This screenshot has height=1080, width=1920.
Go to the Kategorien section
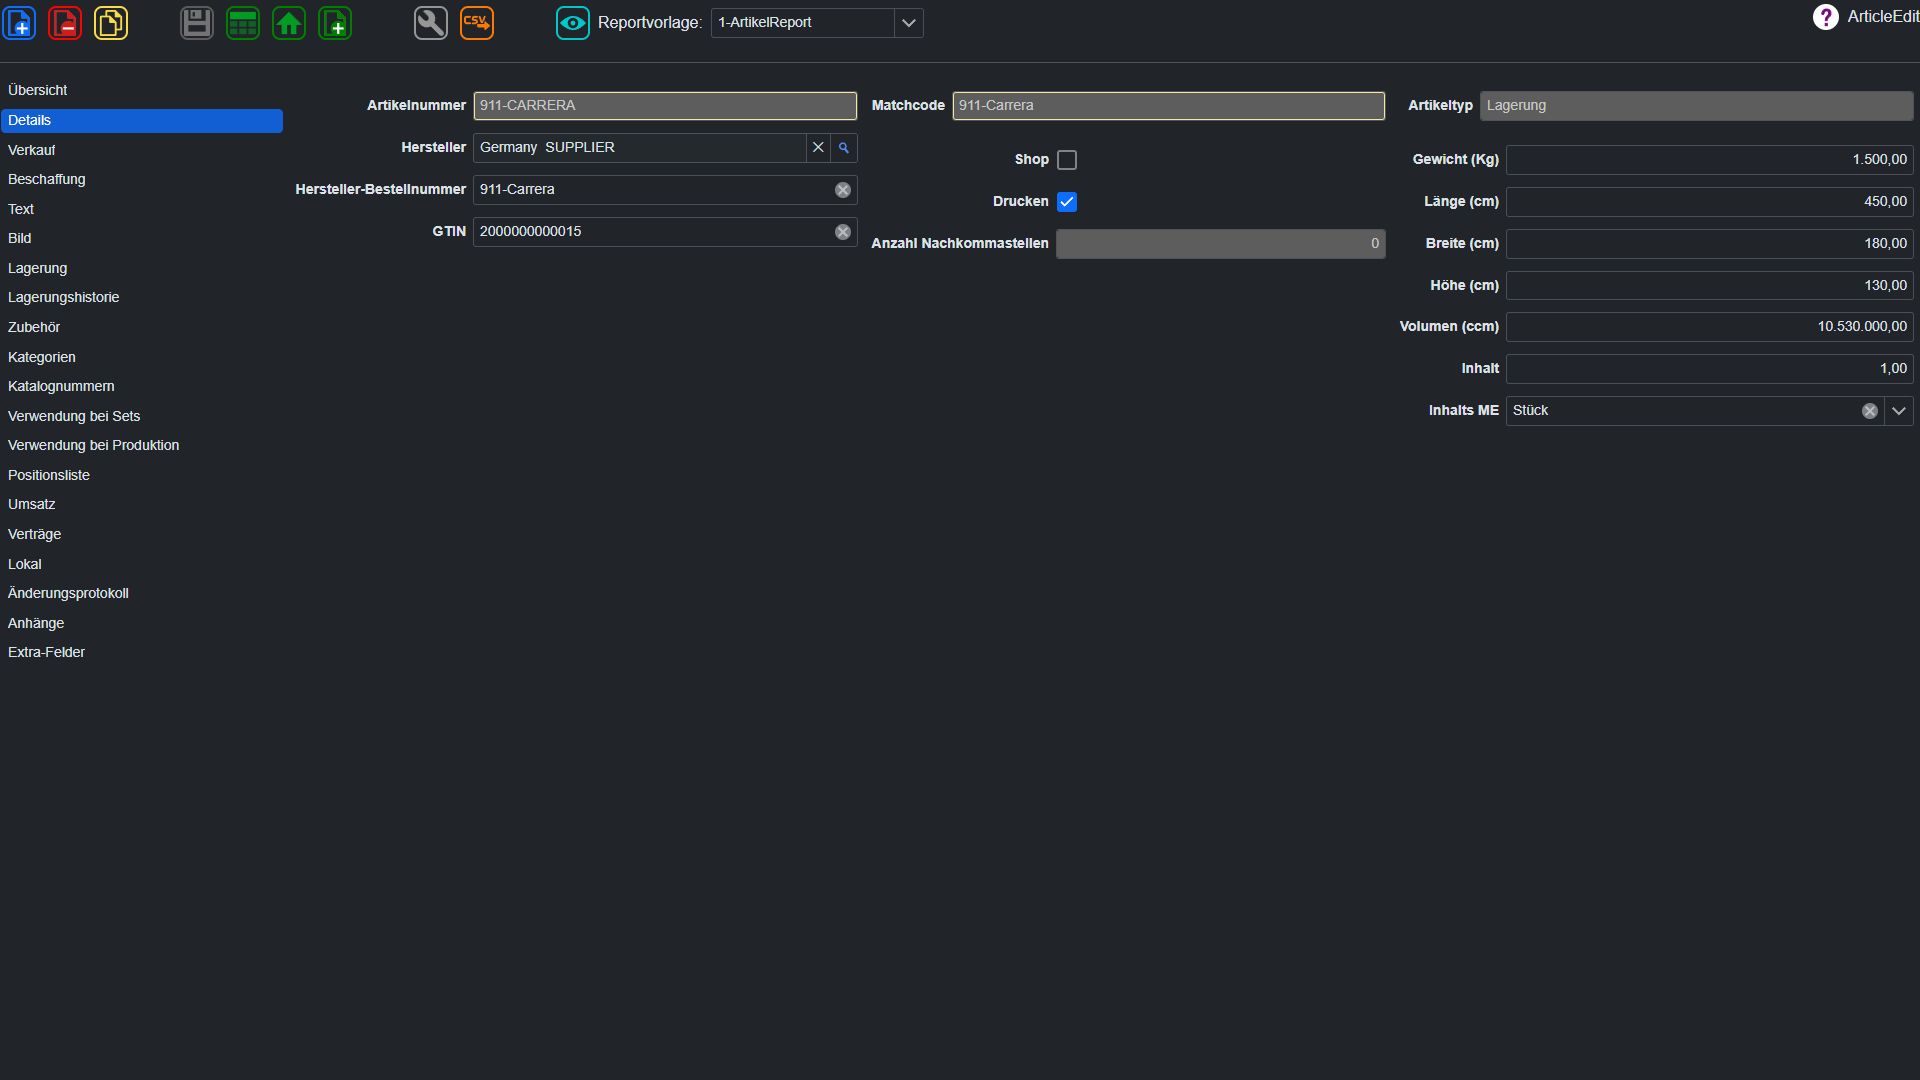click(x=142, y=357)
